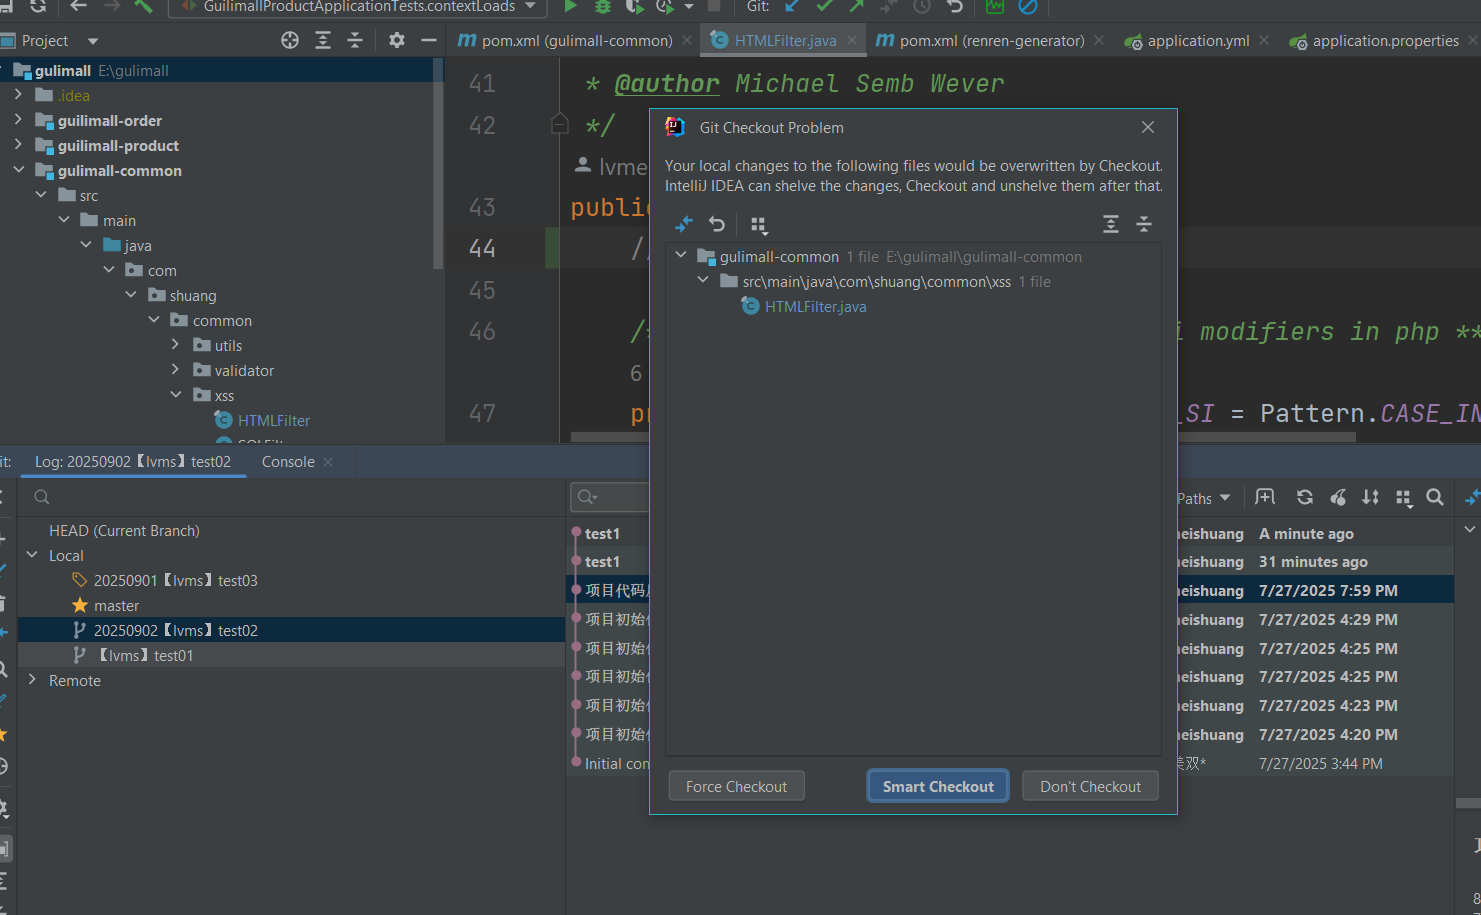1481x915 pixels.
Task: Expand the .idea folder
Action: pos(18,94)
